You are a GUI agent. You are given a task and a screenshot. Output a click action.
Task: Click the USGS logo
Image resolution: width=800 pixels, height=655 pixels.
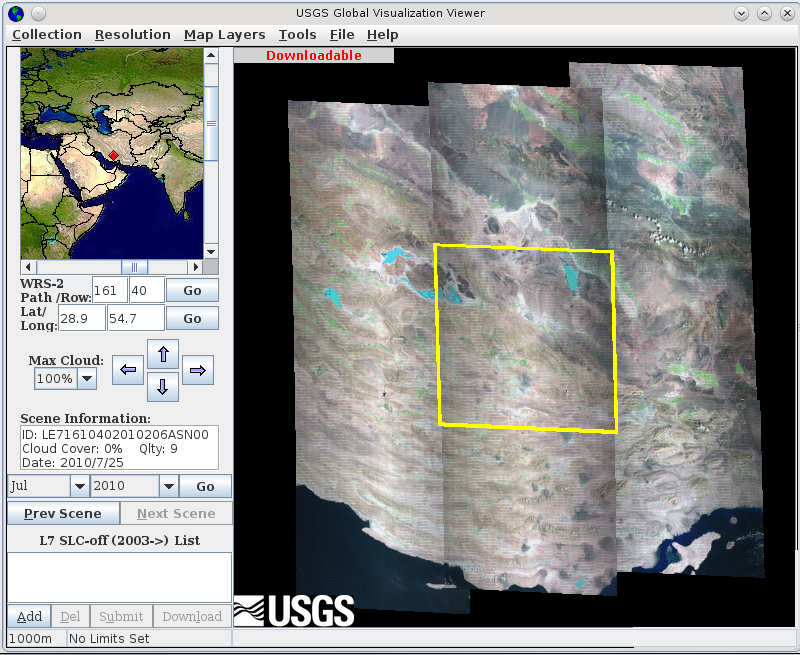[x=294, y=611]
